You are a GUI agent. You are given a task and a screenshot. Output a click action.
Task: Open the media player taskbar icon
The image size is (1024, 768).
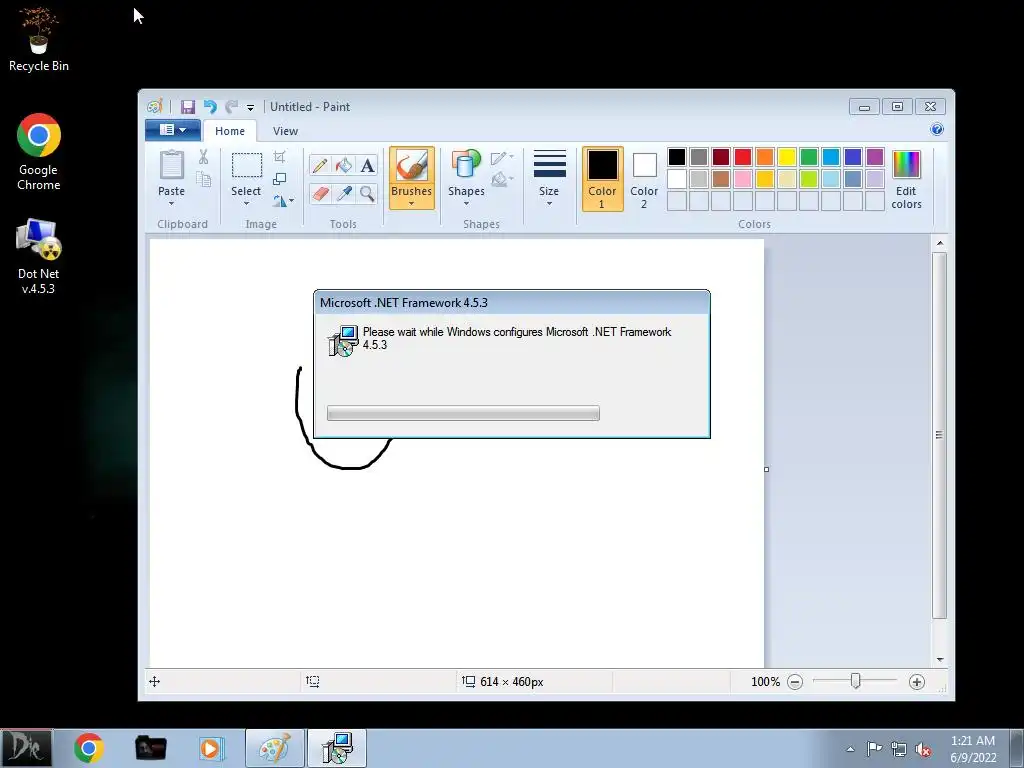(211, 748)
